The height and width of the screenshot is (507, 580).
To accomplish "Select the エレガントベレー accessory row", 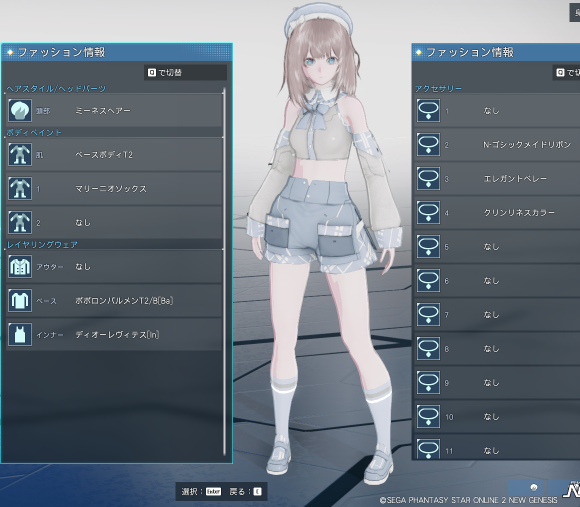I will click(497, 179).
